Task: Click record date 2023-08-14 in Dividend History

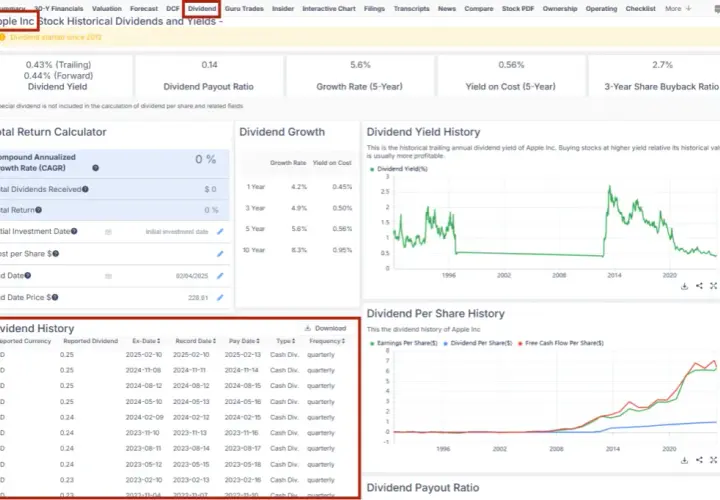Action: (191, 448)
